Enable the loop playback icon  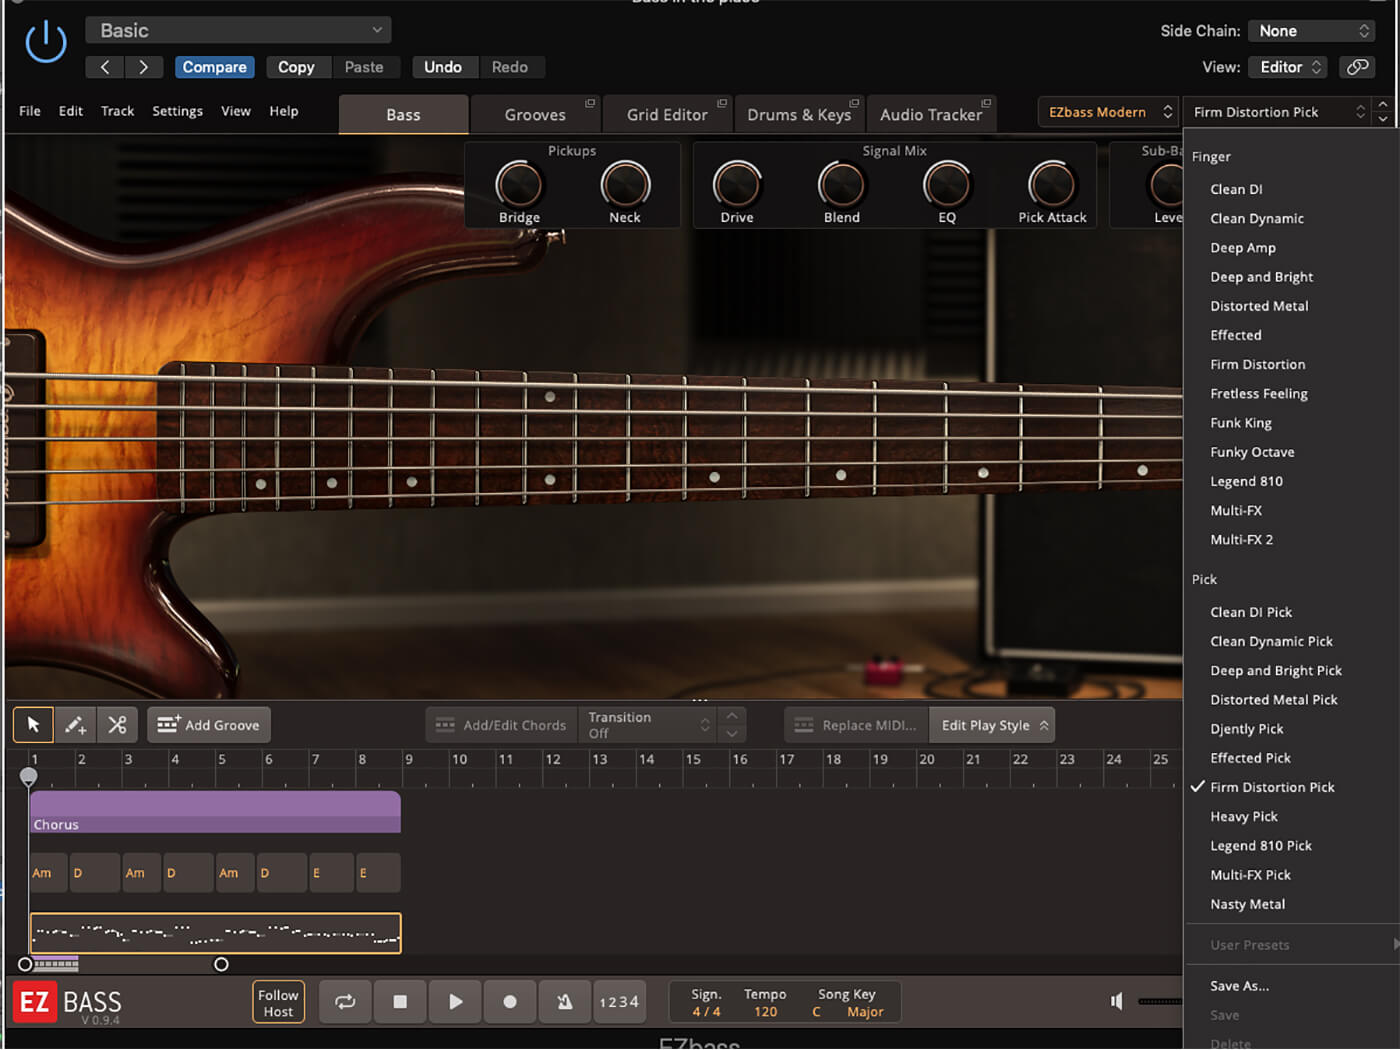click(344, 1001)
